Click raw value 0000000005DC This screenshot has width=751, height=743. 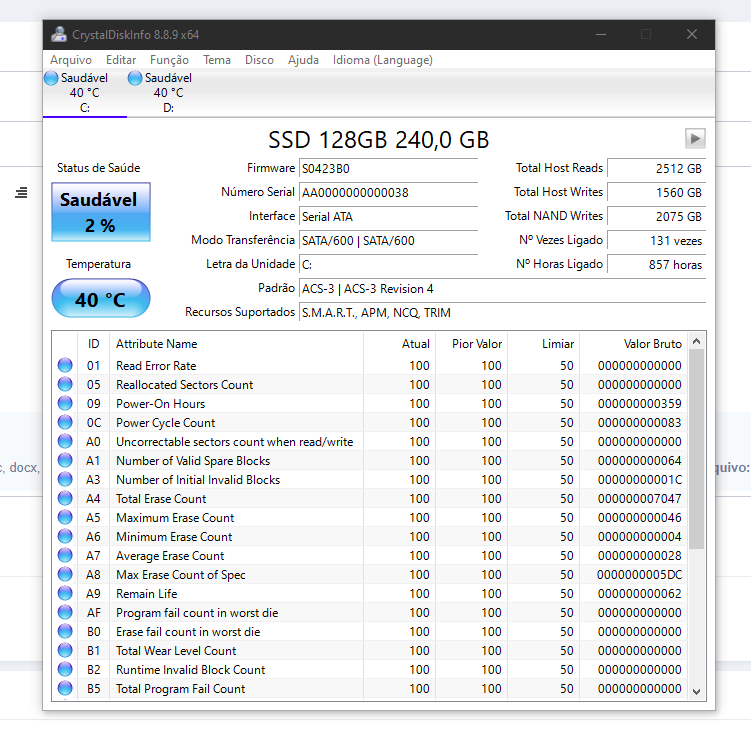639,574
